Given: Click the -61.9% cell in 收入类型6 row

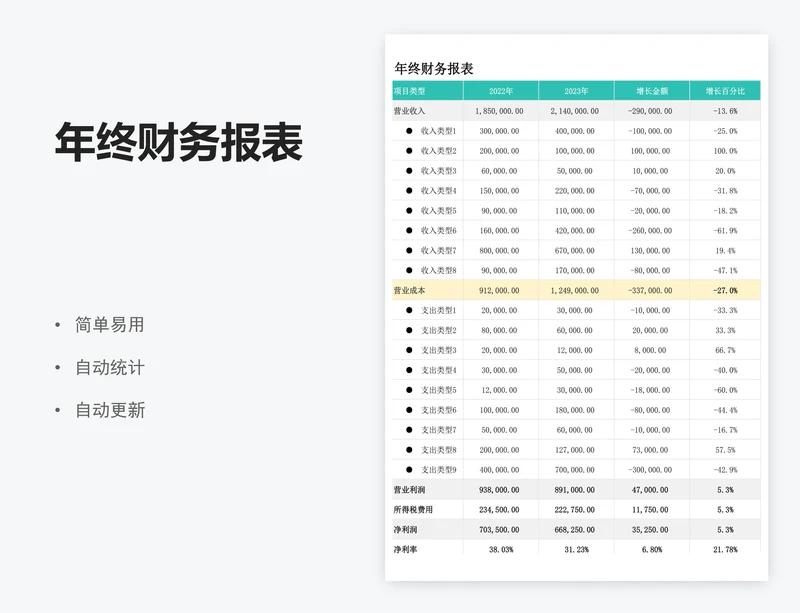Looking at the screenshot, I should [x=725, y=230].
